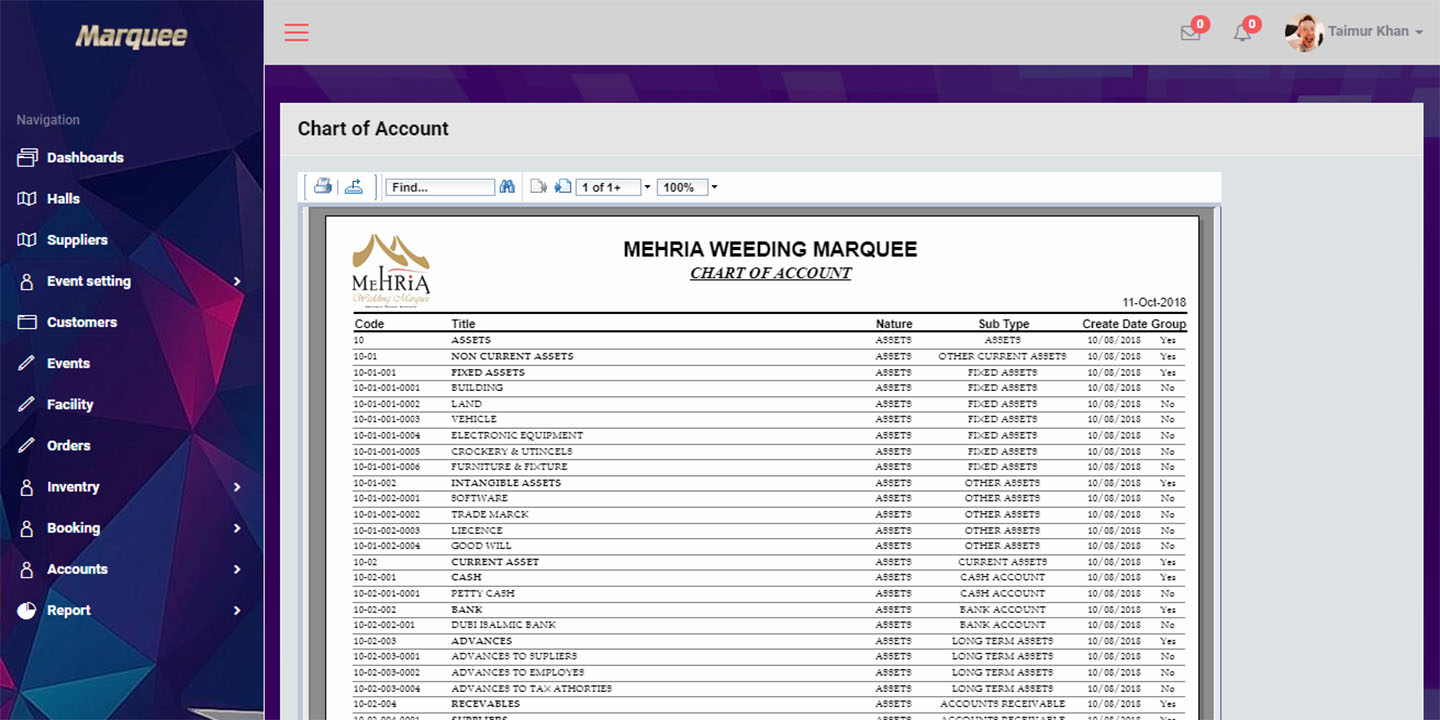Go to next report page icon
Viewport: 1440px width, 720px height.
[x=562, y=186]
